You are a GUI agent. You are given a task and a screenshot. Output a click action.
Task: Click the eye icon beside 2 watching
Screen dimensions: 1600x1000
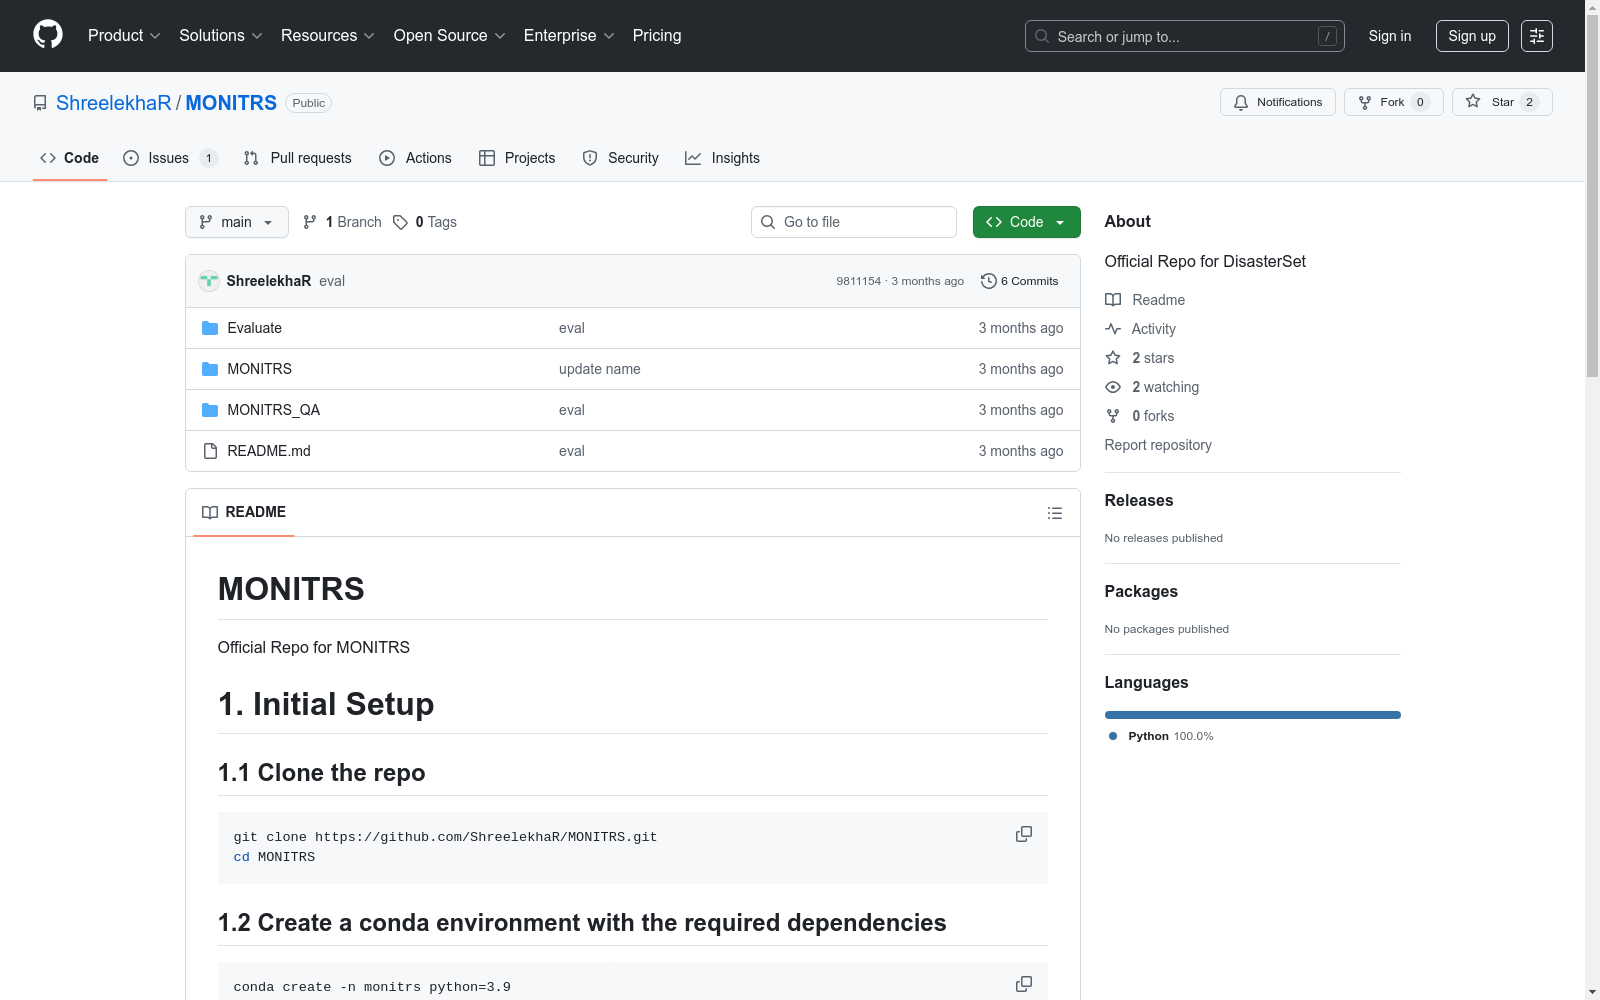coord(1113,387)
